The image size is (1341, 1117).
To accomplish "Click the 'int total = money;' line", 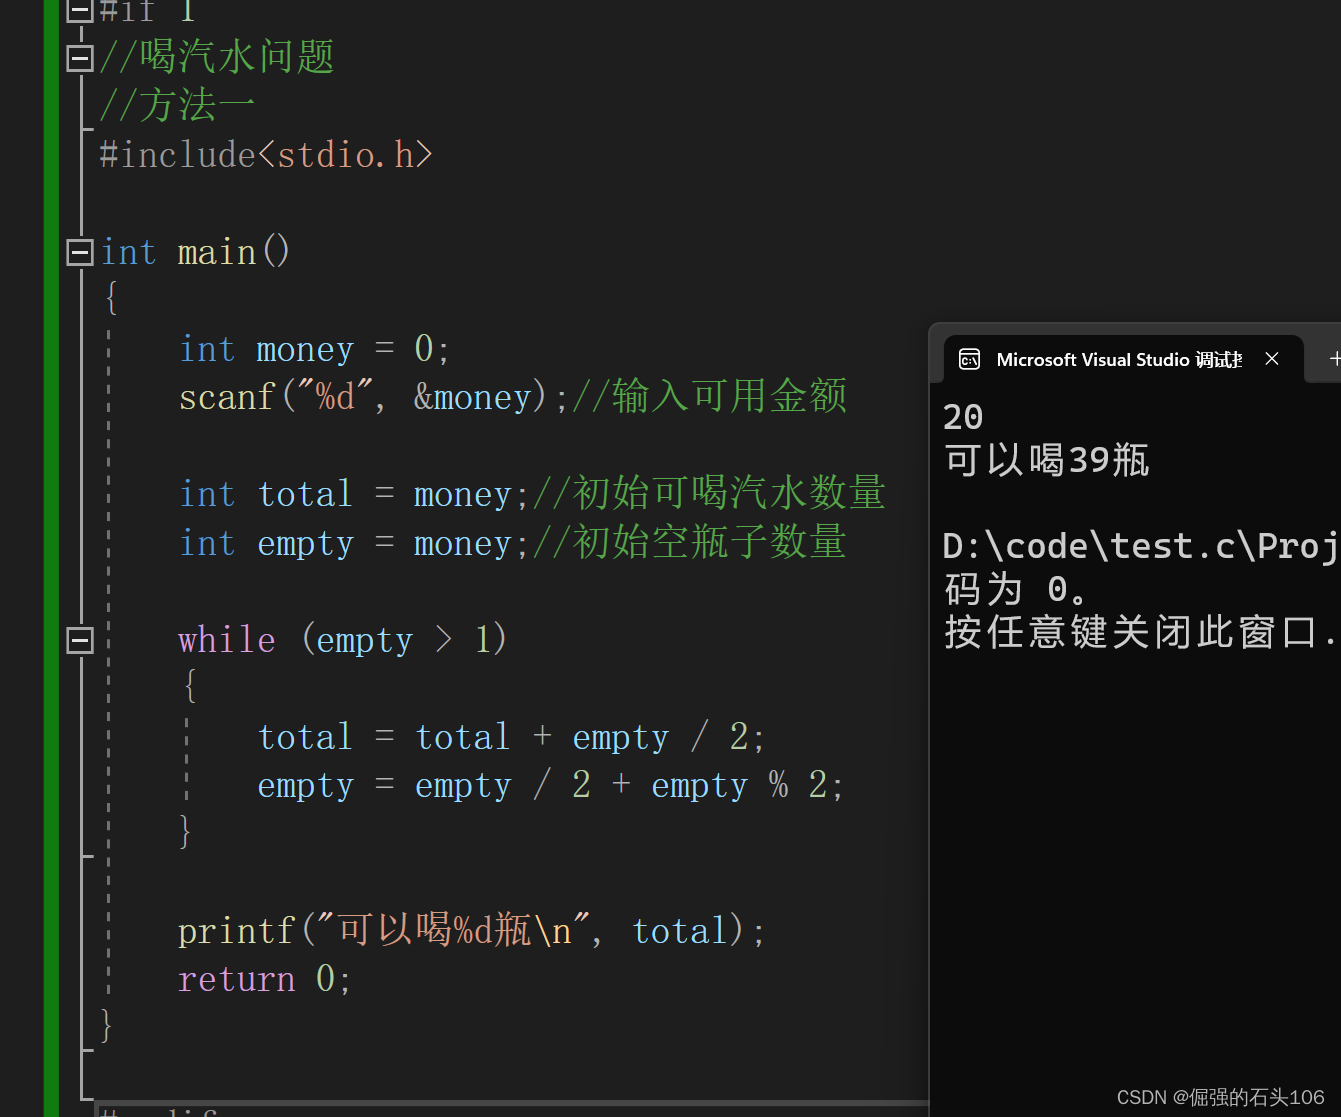I will pyautogui.click(x=354, y=494).
